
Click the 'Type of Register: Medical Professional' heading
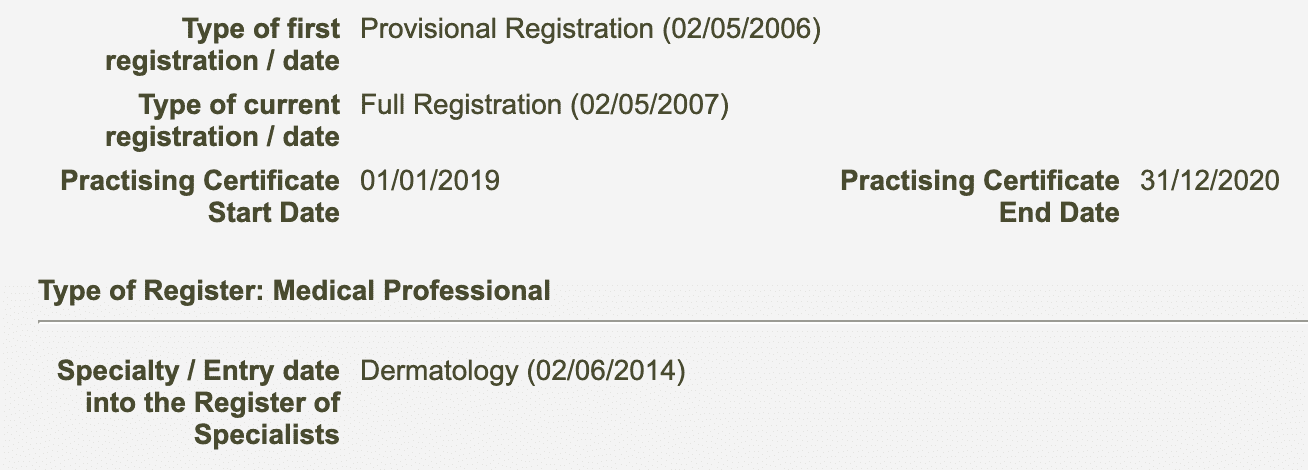tap(294, 291)
